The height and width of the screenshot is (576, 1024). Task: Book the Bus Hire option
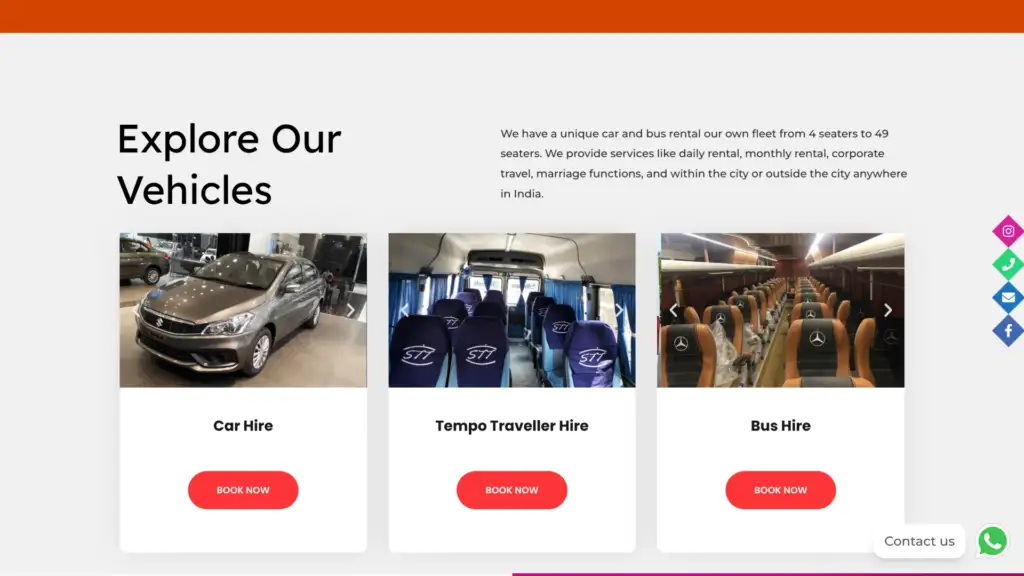coord(780,490)
